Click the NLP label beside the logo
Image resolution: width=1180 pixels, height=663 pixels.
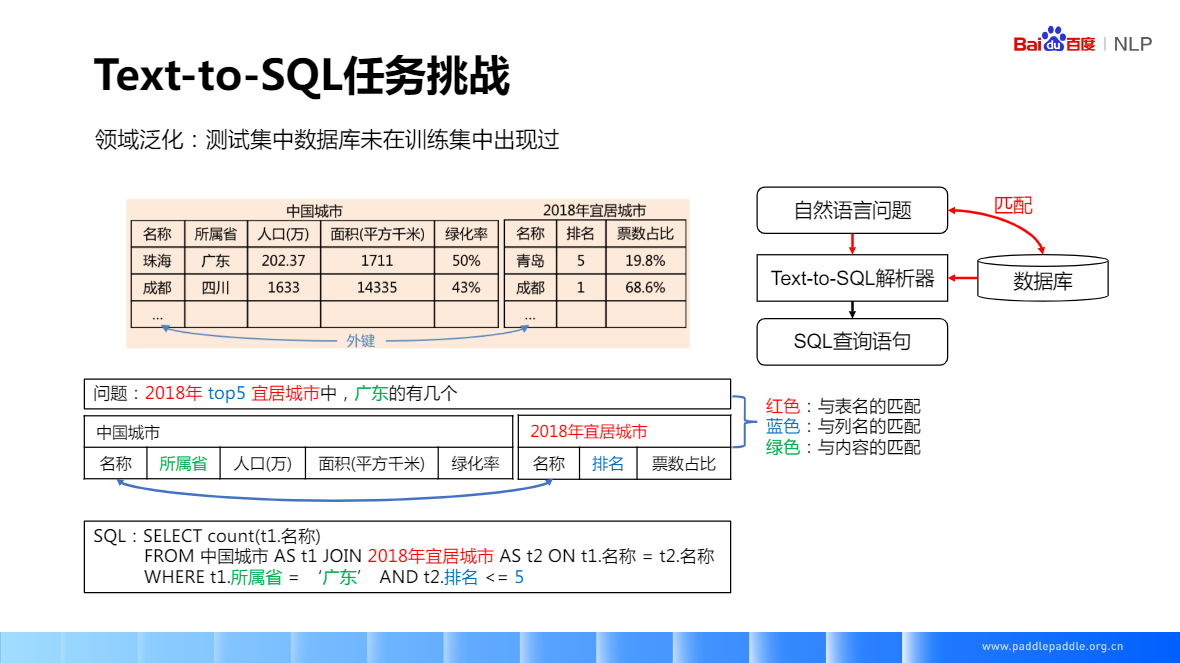click(x=1133, y=44)
